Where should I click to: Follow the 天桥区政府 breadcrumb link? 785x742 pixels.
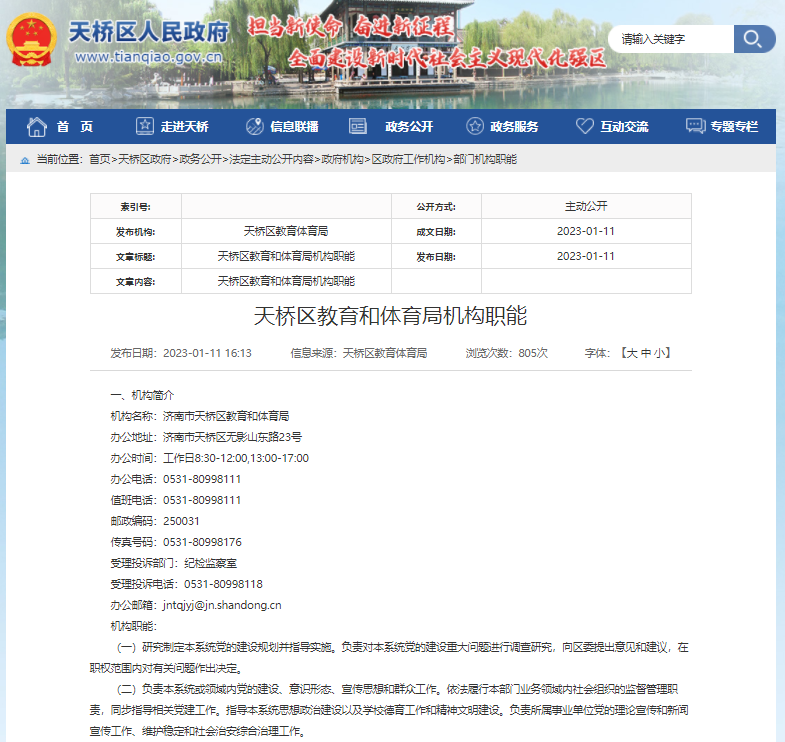[144, 159]
